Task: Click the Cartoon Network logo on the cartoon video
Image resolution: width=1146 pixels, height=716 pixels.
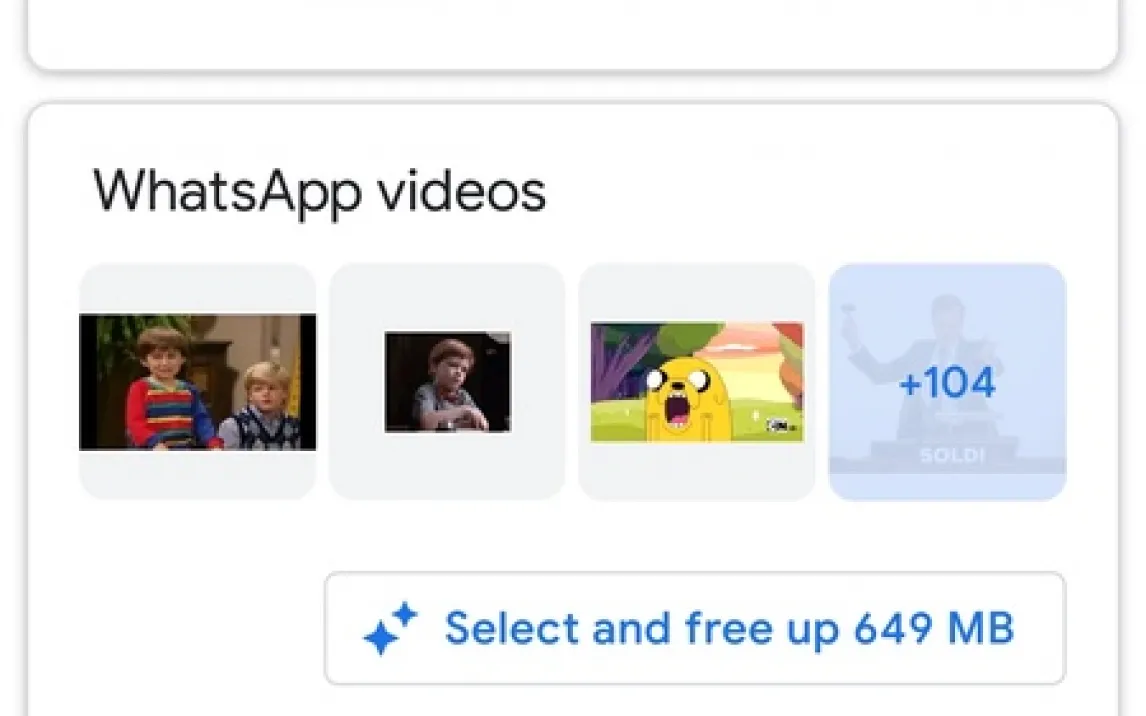Action: click(x=780, y=426)
